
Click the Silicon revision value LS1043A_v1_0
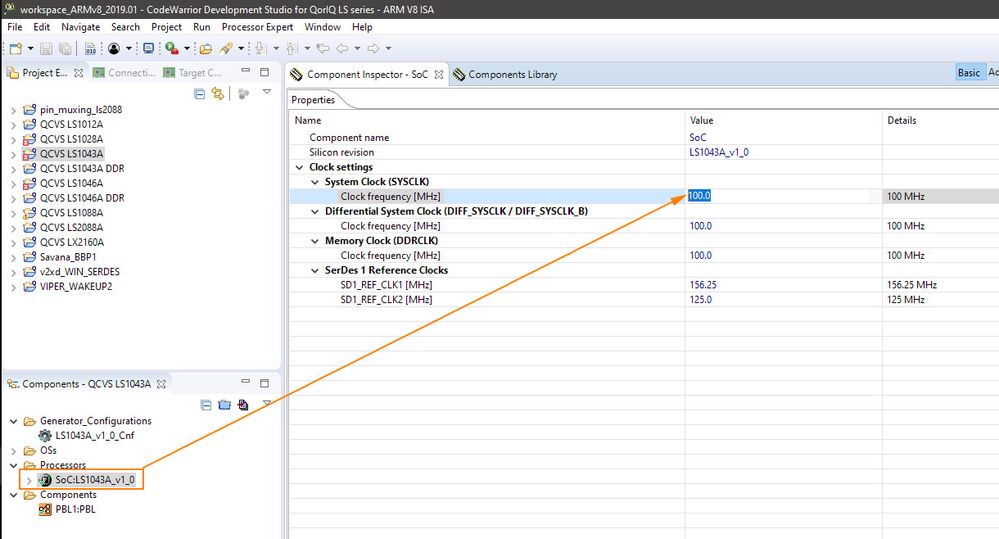point(719,152)
